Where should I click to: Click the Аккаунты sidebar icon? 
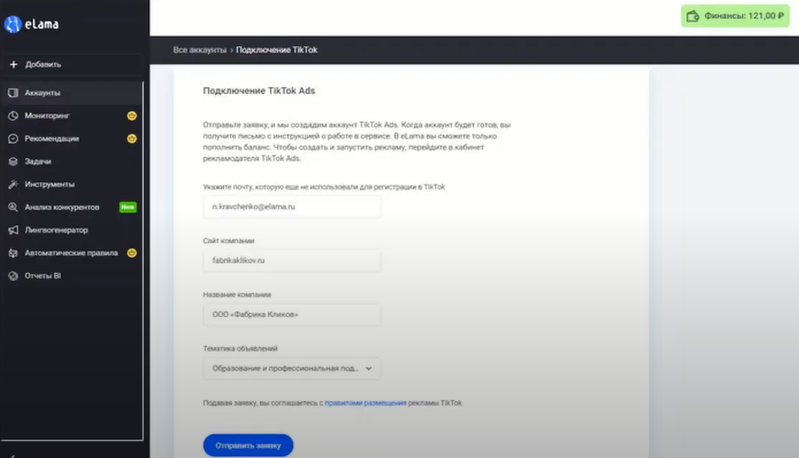13,93
